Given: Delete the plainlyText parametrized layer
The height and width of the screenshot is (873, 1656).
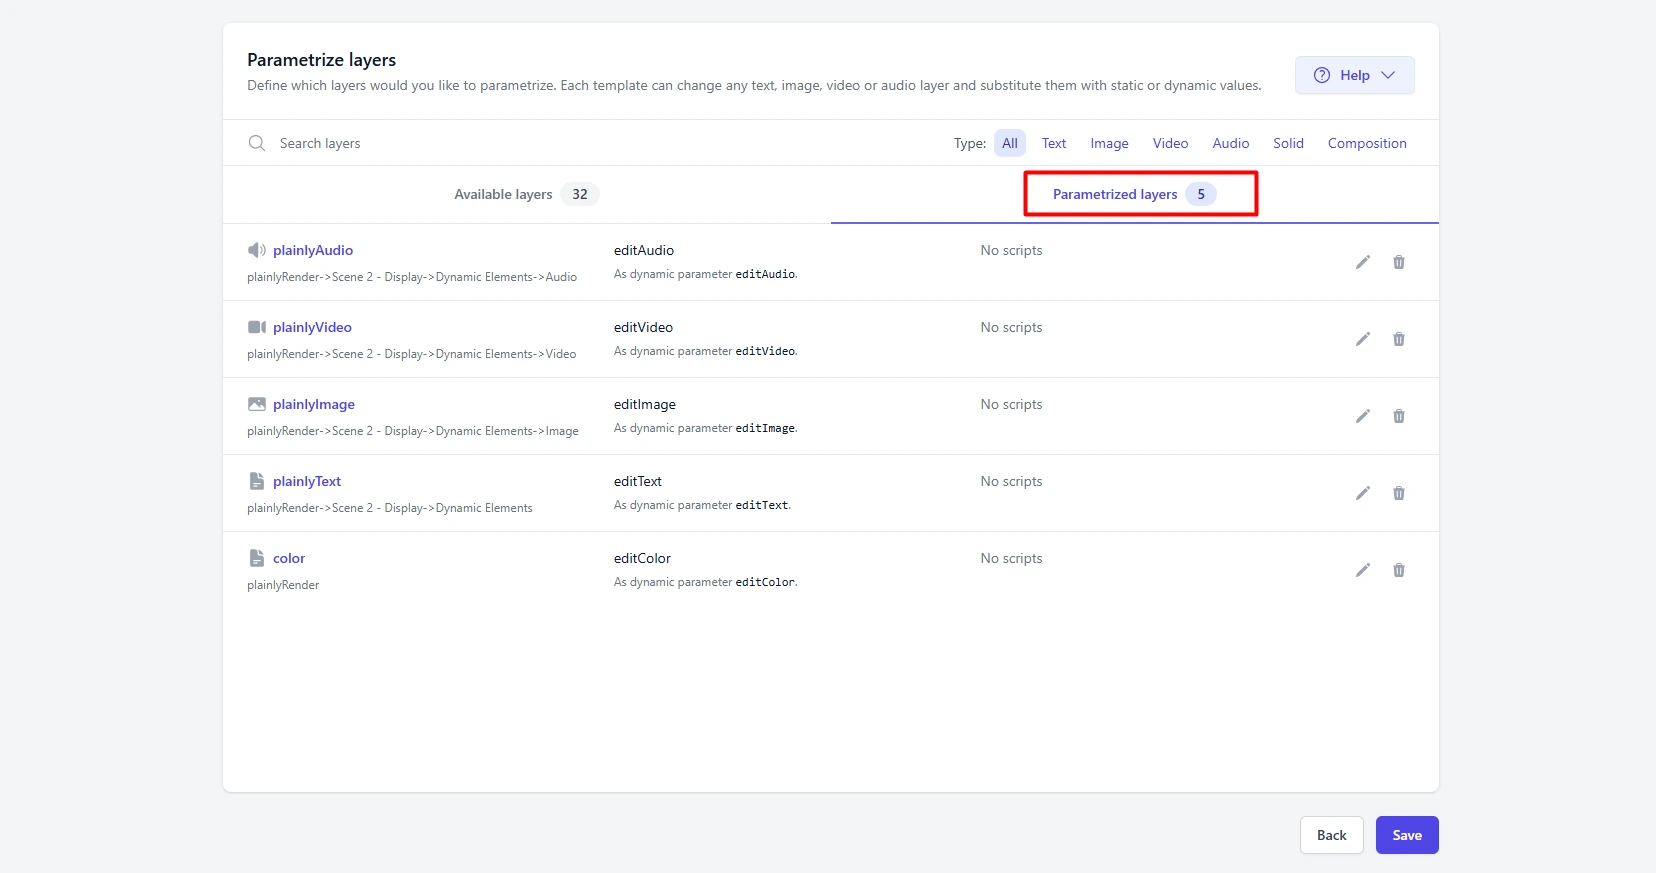Looking at the screenshot, I should click(1399, 493).
